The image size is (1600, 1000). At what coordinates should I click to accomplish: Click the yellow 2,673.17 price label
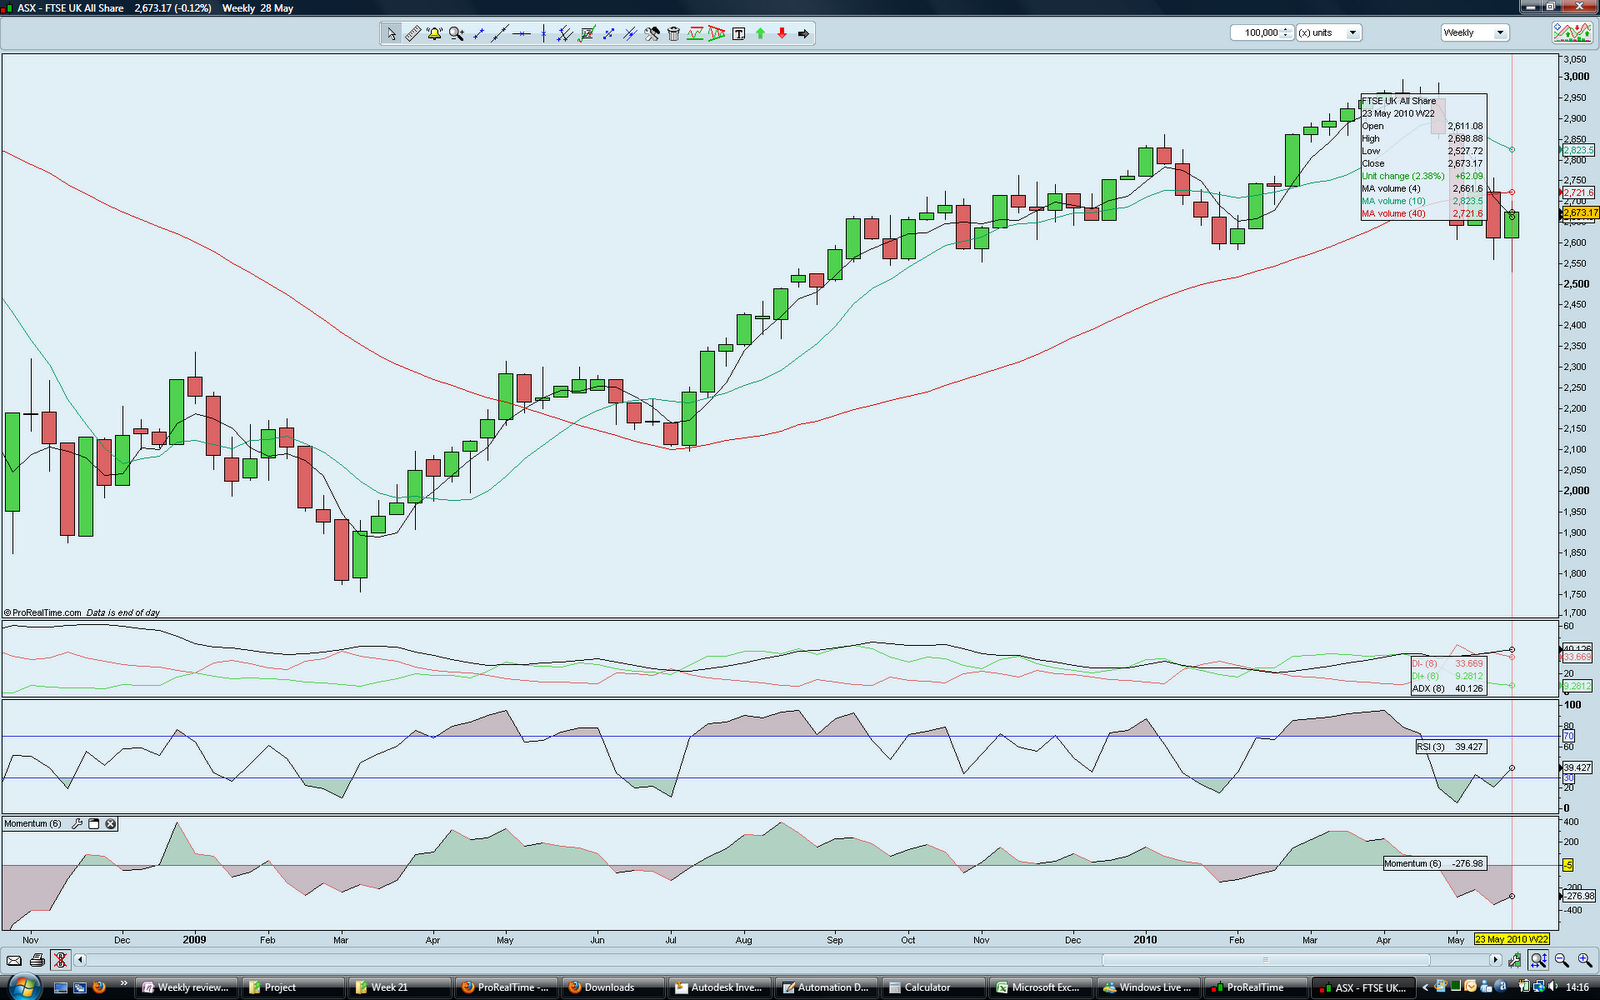(1581, 213)
